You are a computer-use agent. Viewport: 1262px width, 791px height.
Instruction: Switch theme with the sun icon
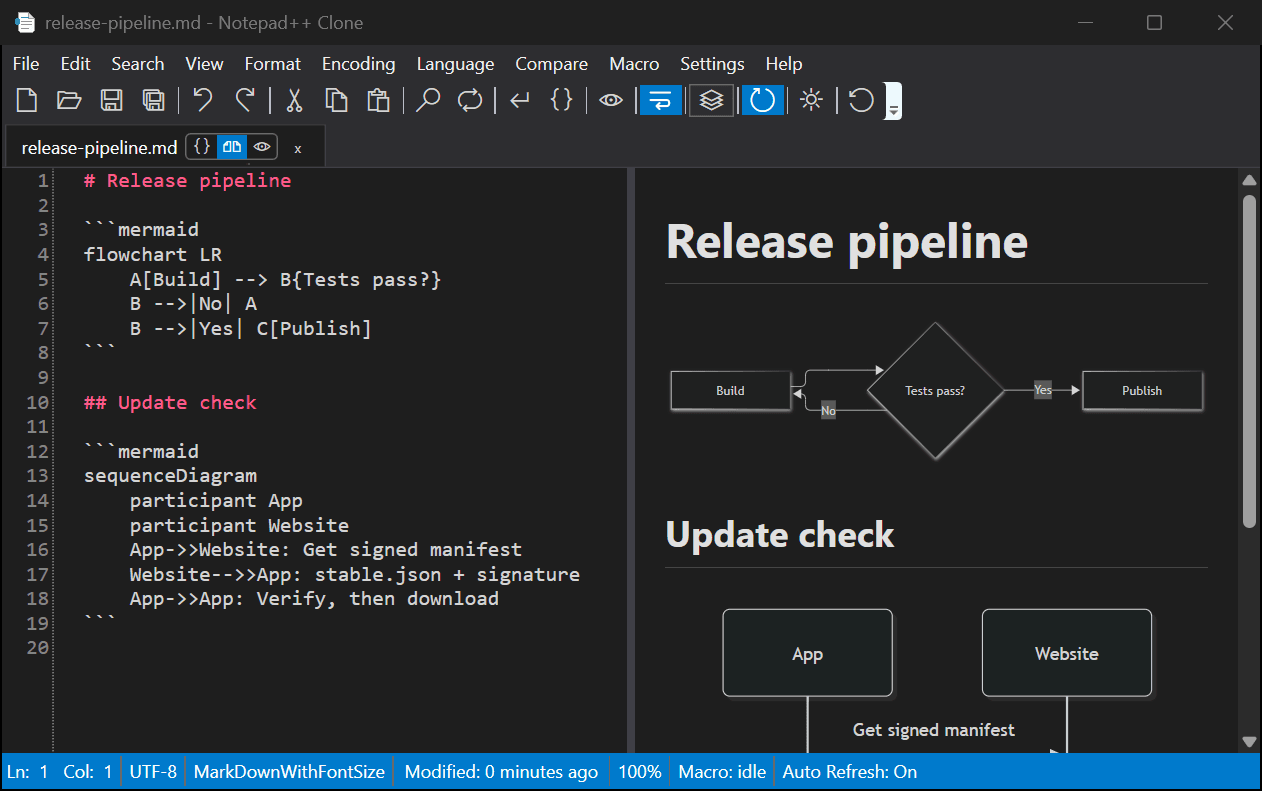pos(811,100)
